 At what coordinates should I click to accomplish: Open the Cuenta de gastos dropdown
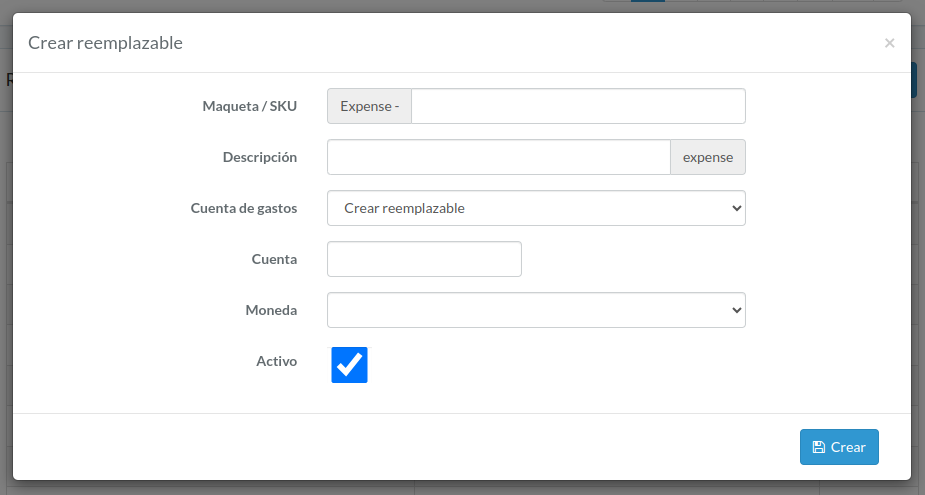(536, 208)
